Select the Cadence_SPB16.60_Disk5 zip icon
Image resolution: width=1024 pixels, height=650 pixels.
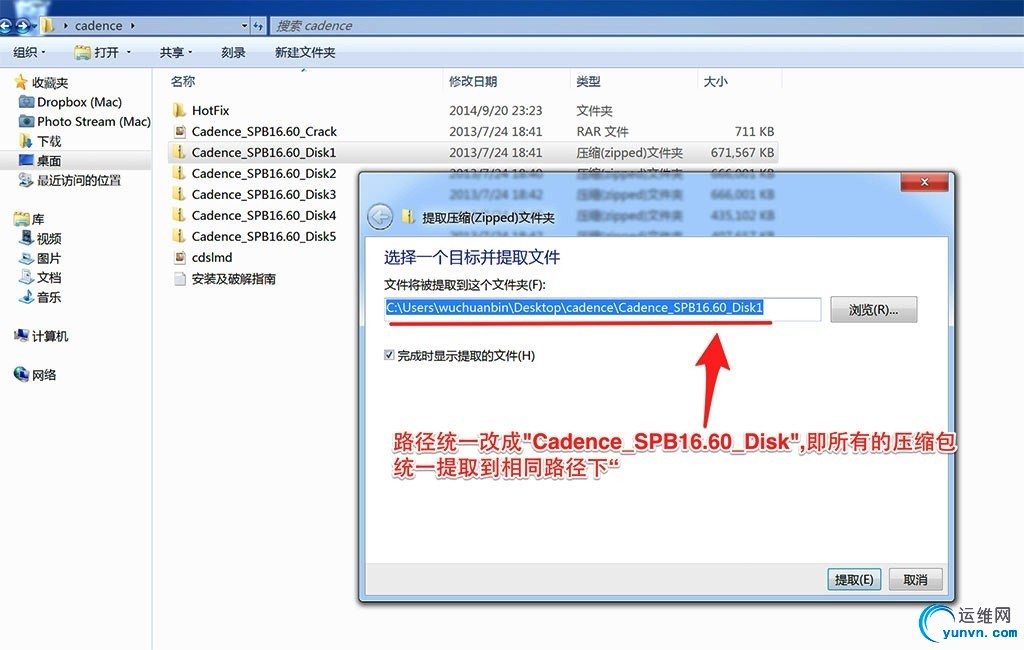[178, 236]
